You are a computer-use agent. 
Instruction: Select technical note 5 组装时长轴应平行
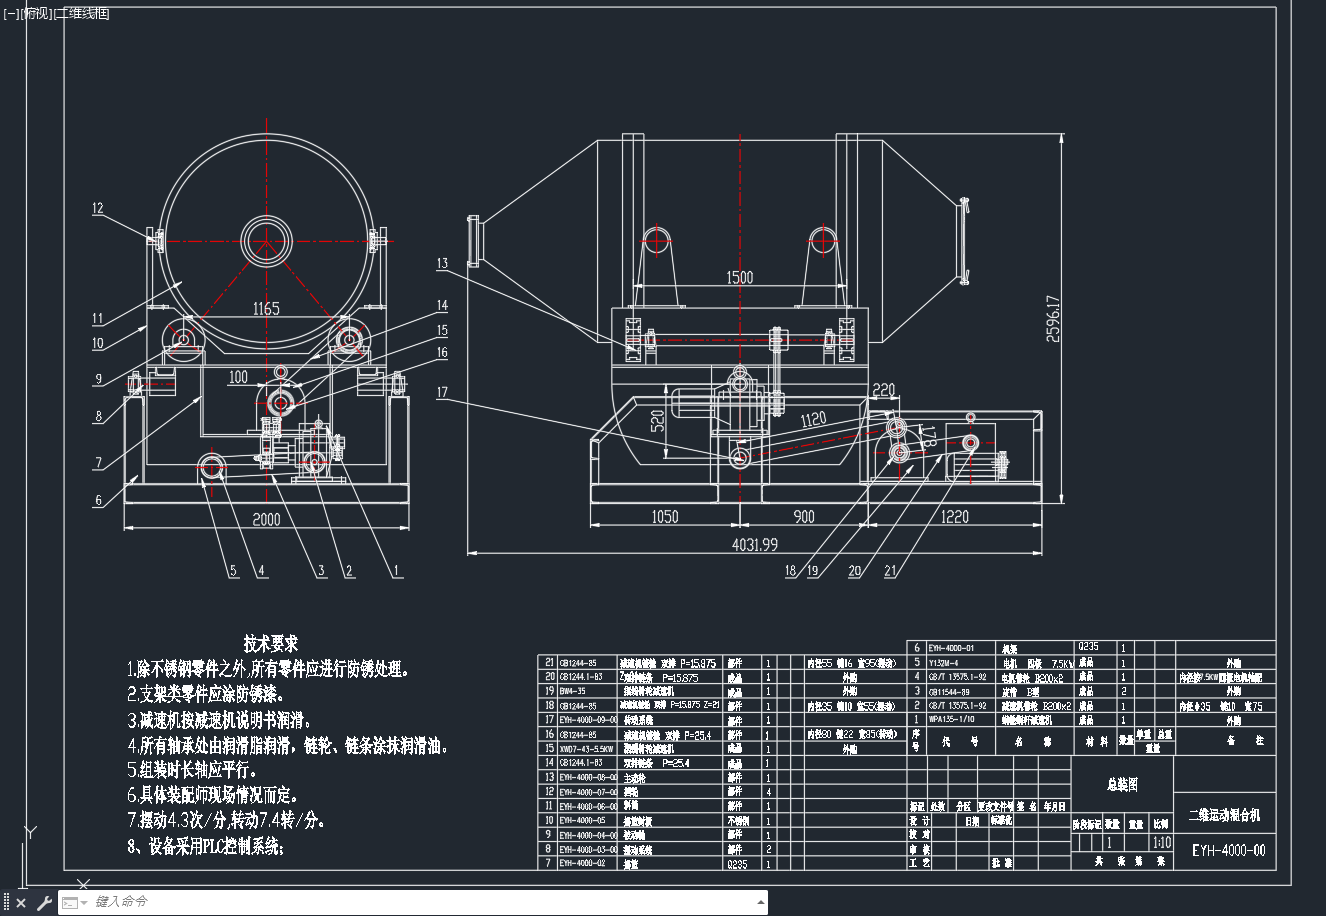pos(192,770)
